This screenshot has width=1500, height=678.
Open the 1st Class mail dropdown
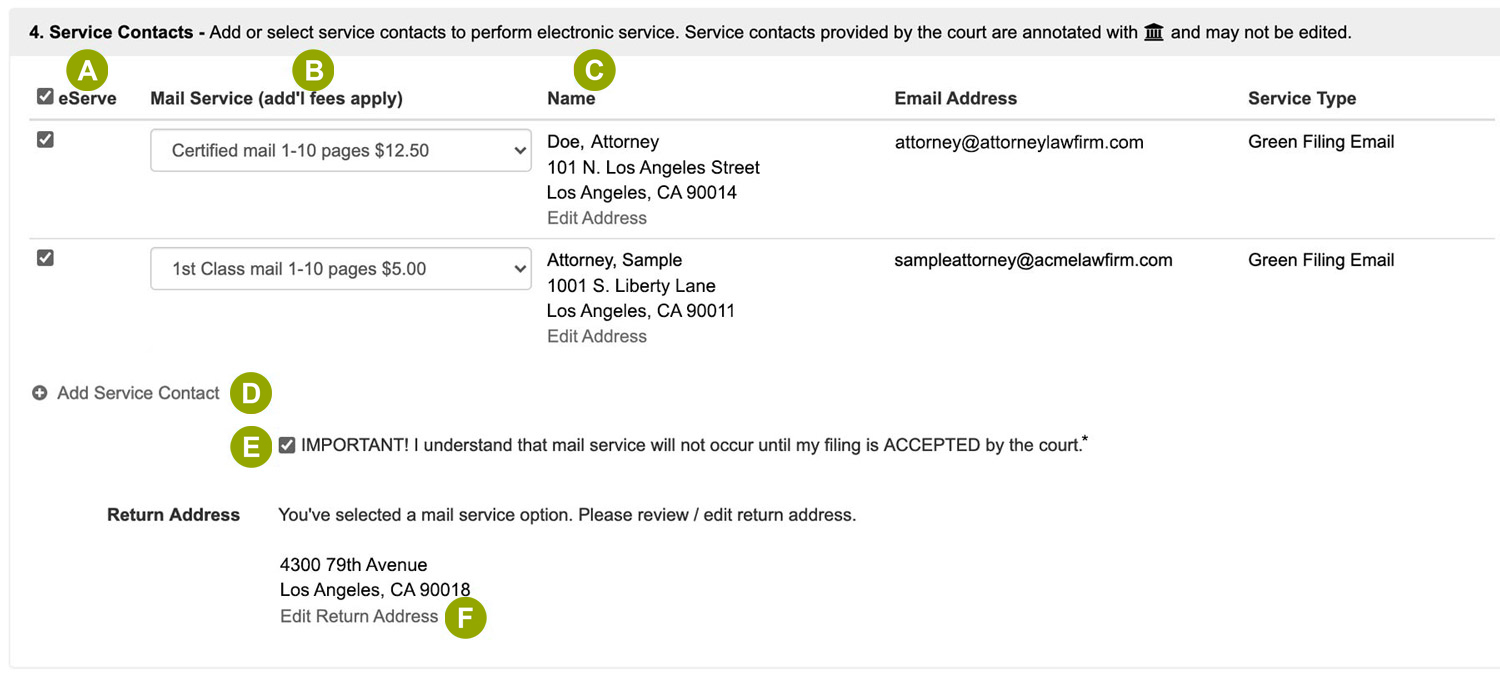pyautogui.click(x=340, y=268)
